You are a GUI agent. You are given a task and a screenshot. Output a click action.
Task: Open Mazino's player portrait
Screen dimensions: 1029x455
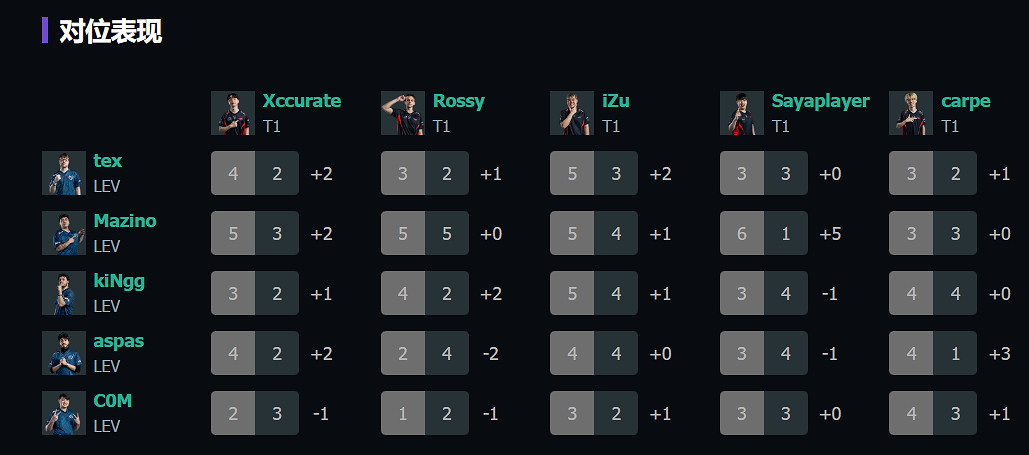[64, 233]
